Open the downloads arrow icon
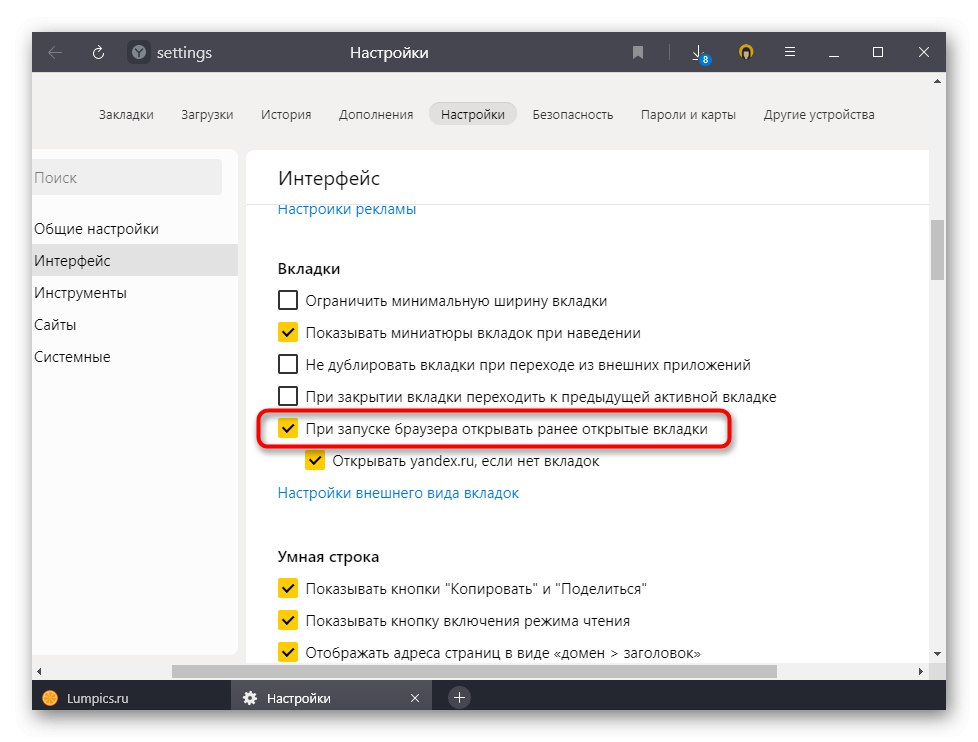This screenshot has height=742, width=978. click(x=698, y=53)
